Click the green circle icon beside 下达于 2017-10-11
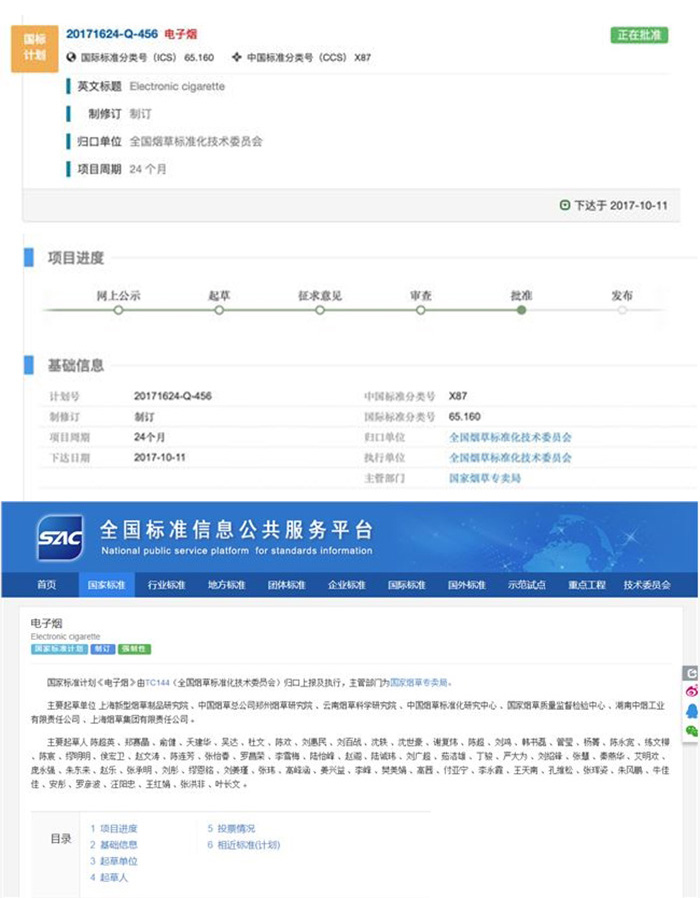Screen dimensions: 700x898 pyautogui.click(x=564, y=205)
